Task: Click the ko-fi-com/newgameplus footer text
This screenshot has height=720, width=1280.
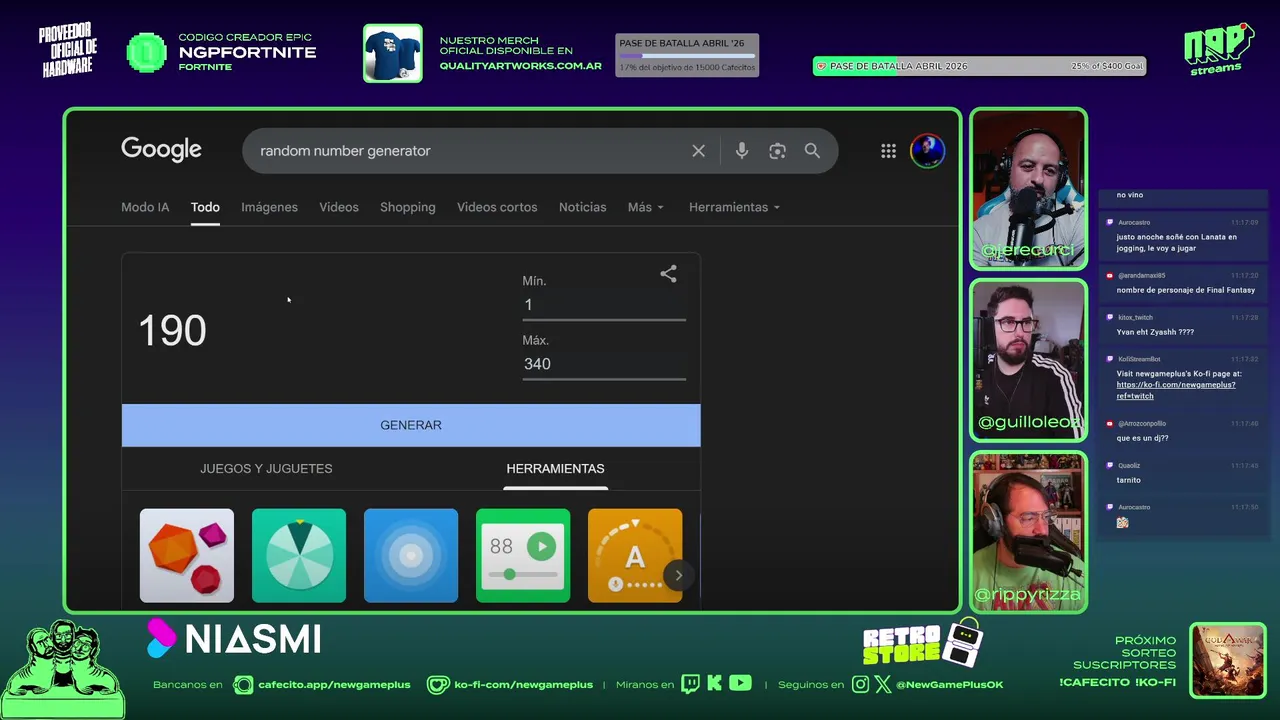Action: pos(523,685)
